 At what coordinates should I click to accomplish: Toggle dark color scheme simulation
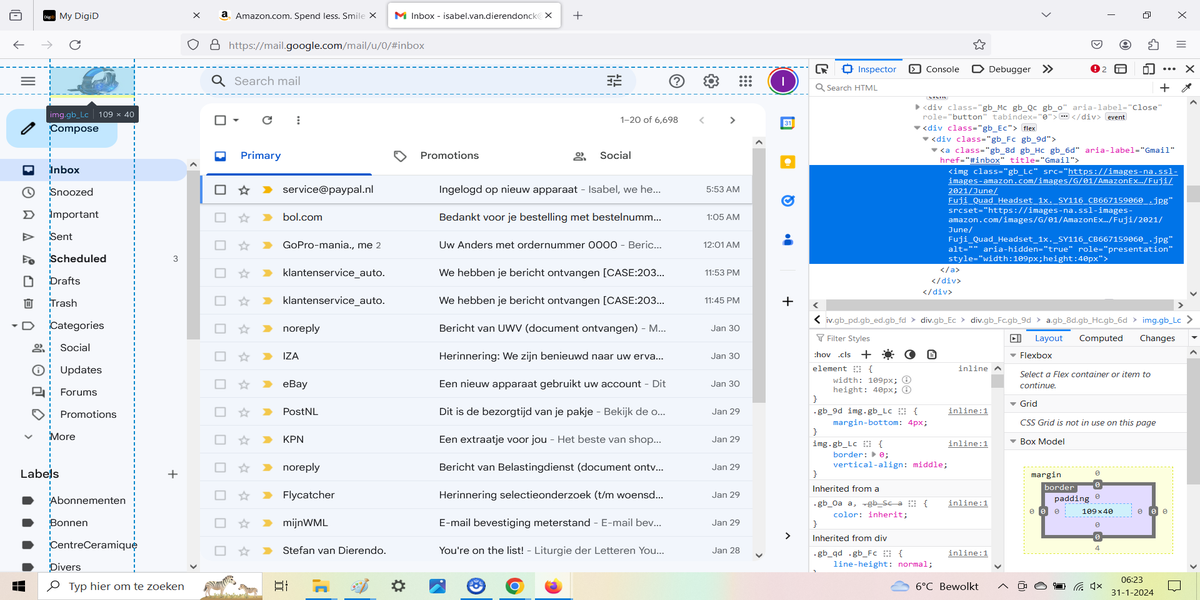pyautogui.click(x=910, y=355)
